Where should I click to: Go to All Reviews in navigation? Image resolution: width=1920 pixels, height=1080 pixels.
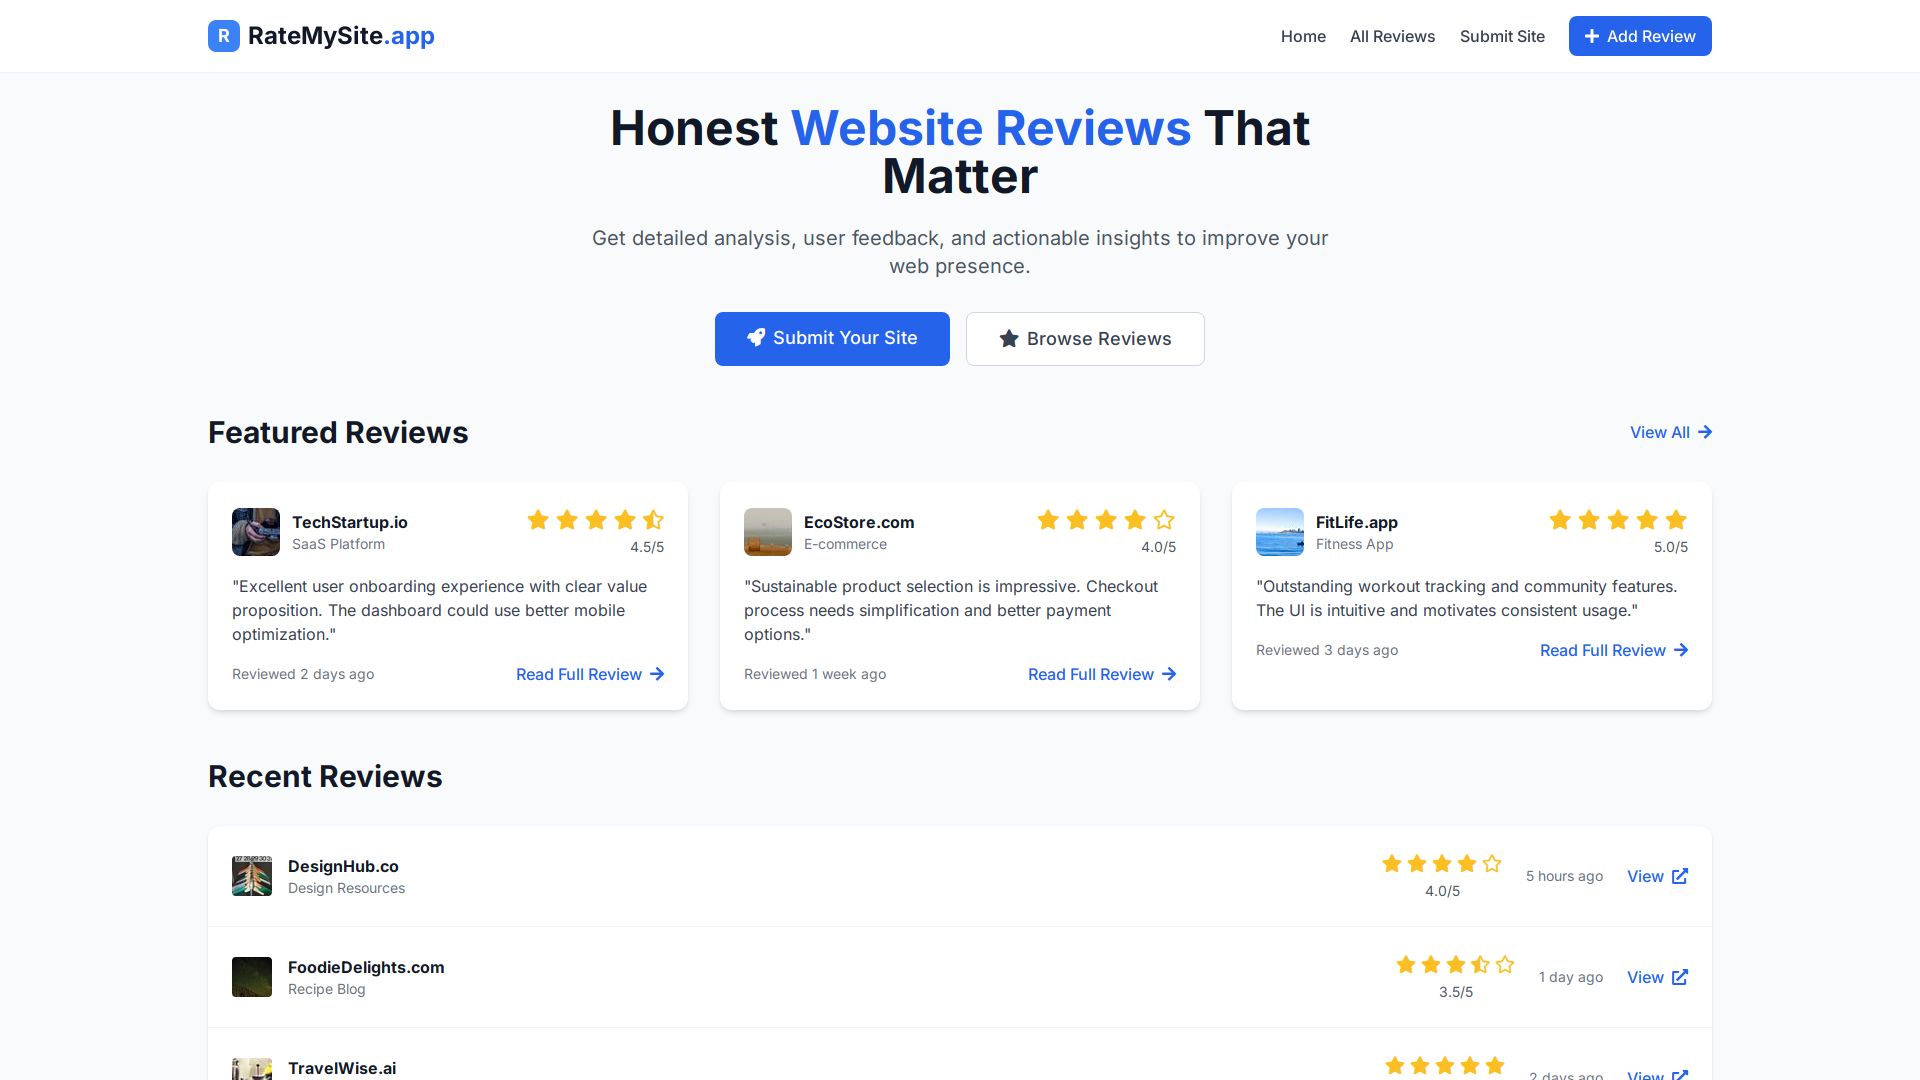(1392, 36)
